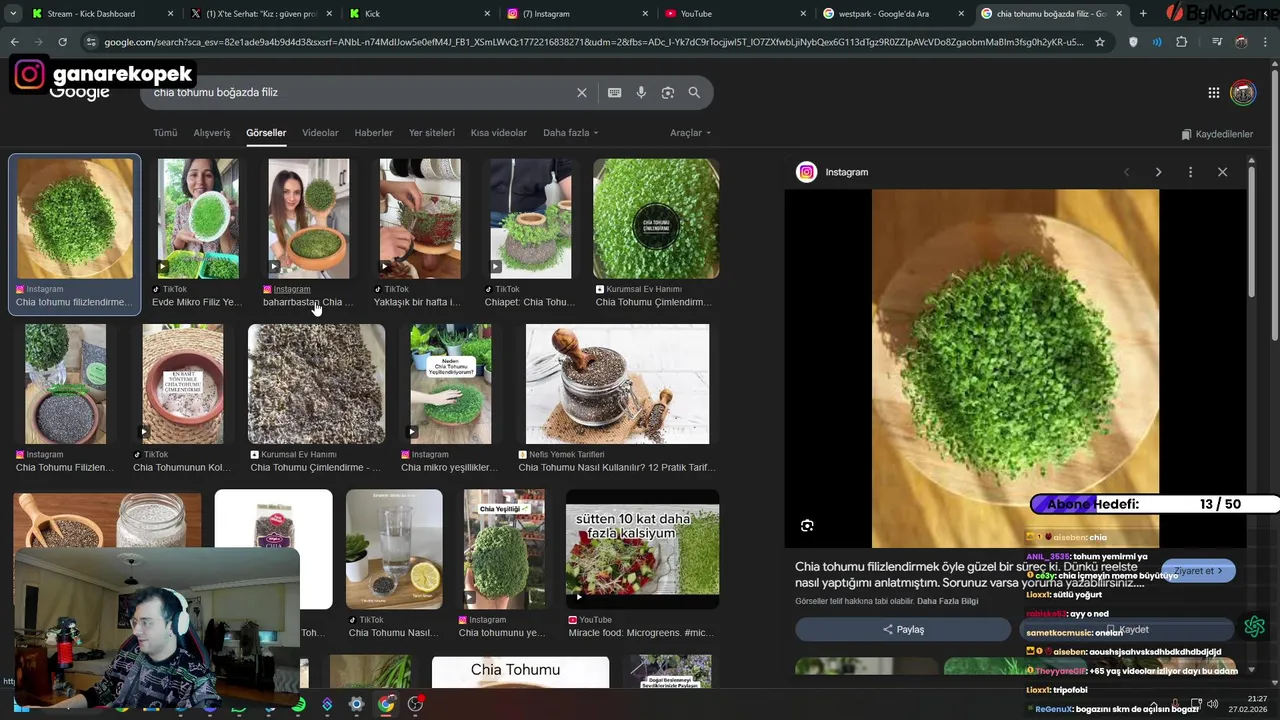This screenshot has width=1280, height=720.
Task: Show the next image in the preview panel
Action: 1158,172
